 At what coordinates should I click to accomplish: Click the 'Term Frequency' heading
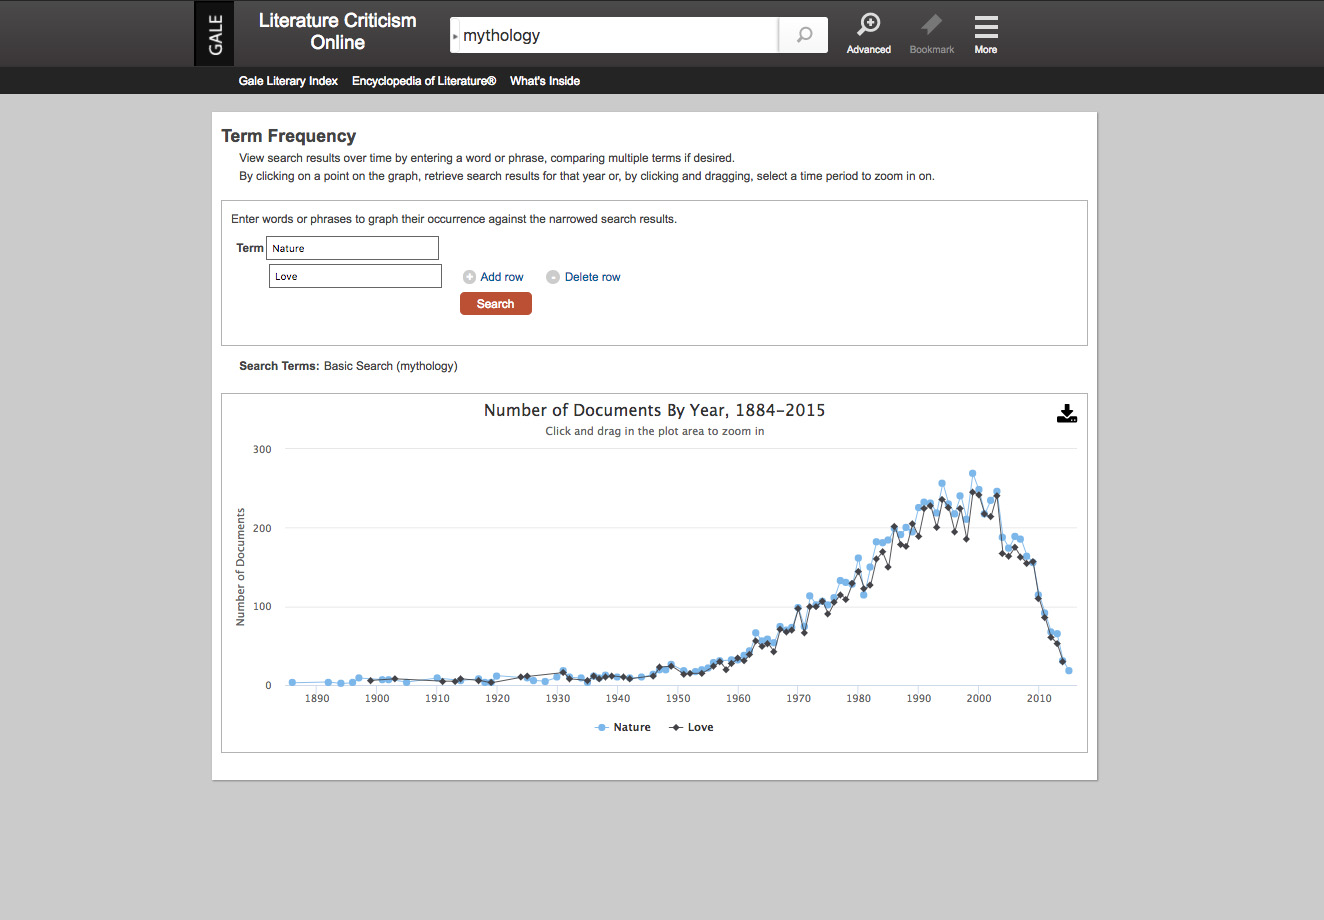tap(289, 136)
